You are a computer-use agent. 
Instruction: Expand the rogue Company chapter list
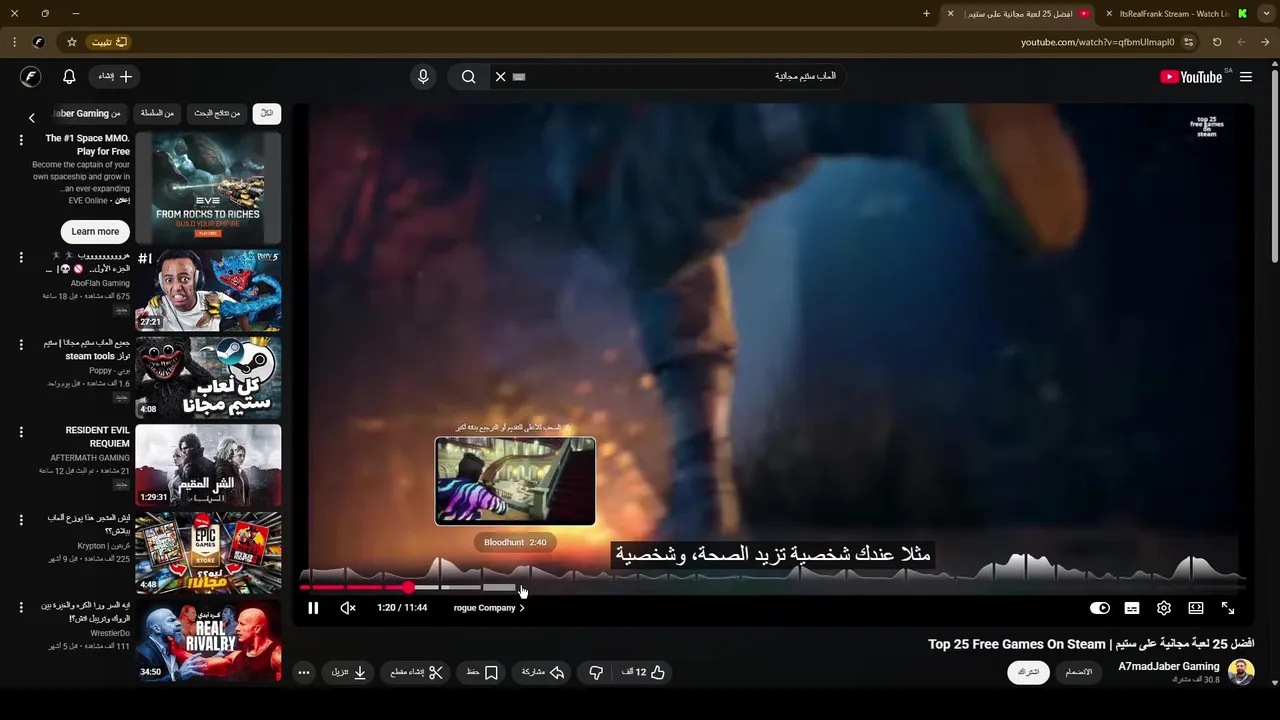489,608
